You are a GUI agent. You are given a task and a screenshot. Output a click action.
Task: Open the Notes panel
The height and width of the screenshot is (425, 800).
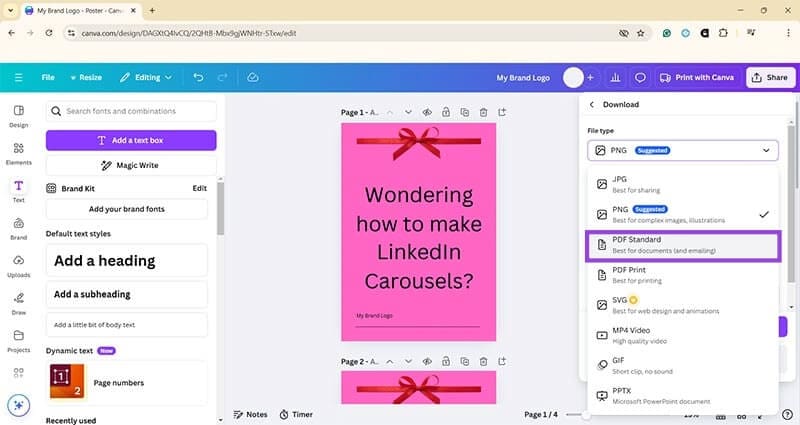click(250, 414)
